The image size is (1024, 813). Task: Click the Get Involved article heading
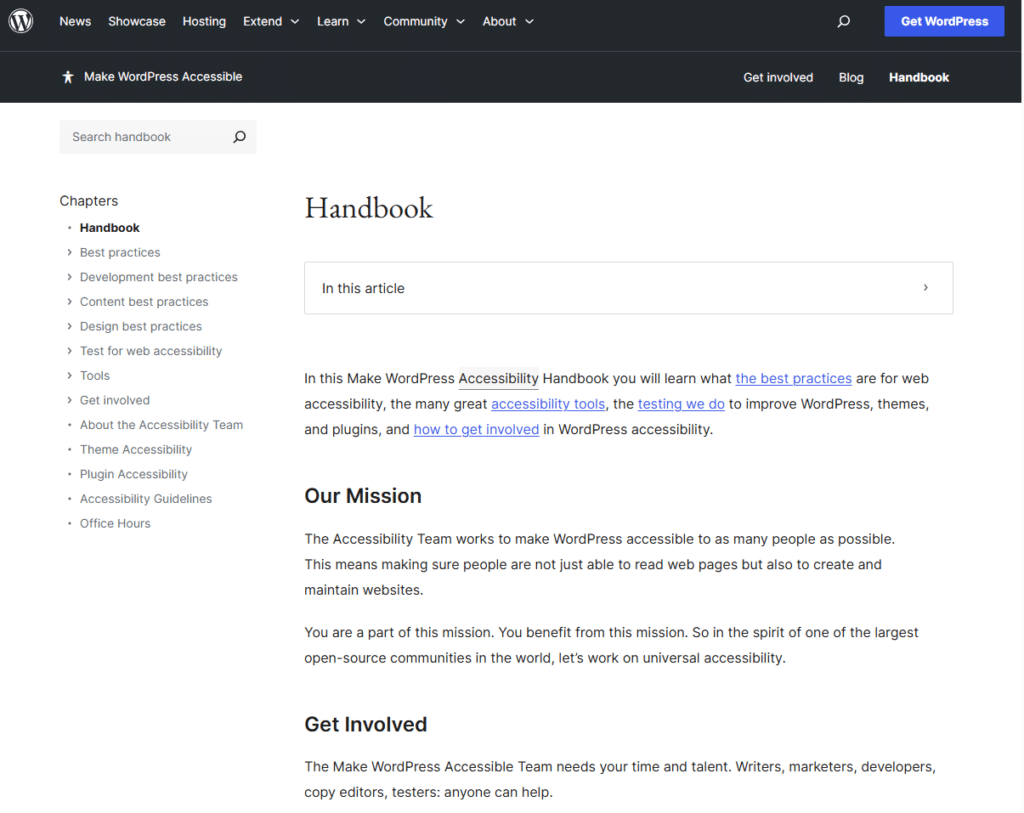coord(366,725)
